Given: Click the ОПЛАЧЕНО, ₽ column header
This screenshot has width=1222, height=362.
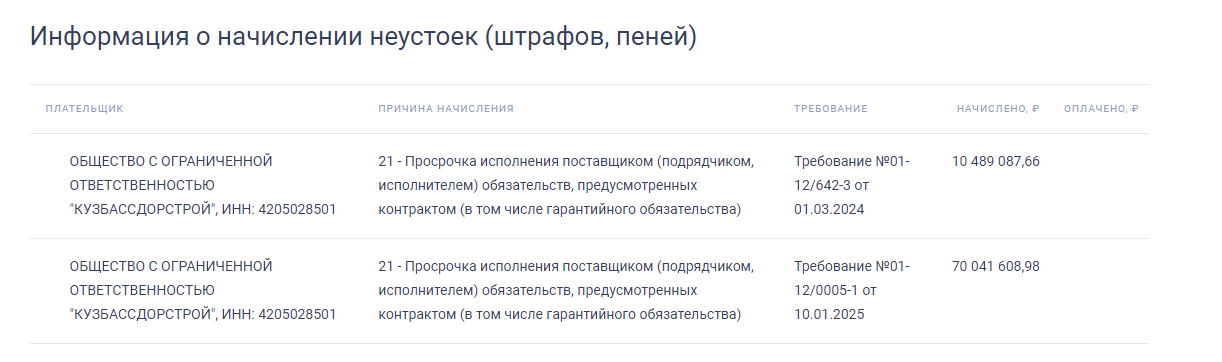Looking at the screenshot, I should pos(1102,108).
